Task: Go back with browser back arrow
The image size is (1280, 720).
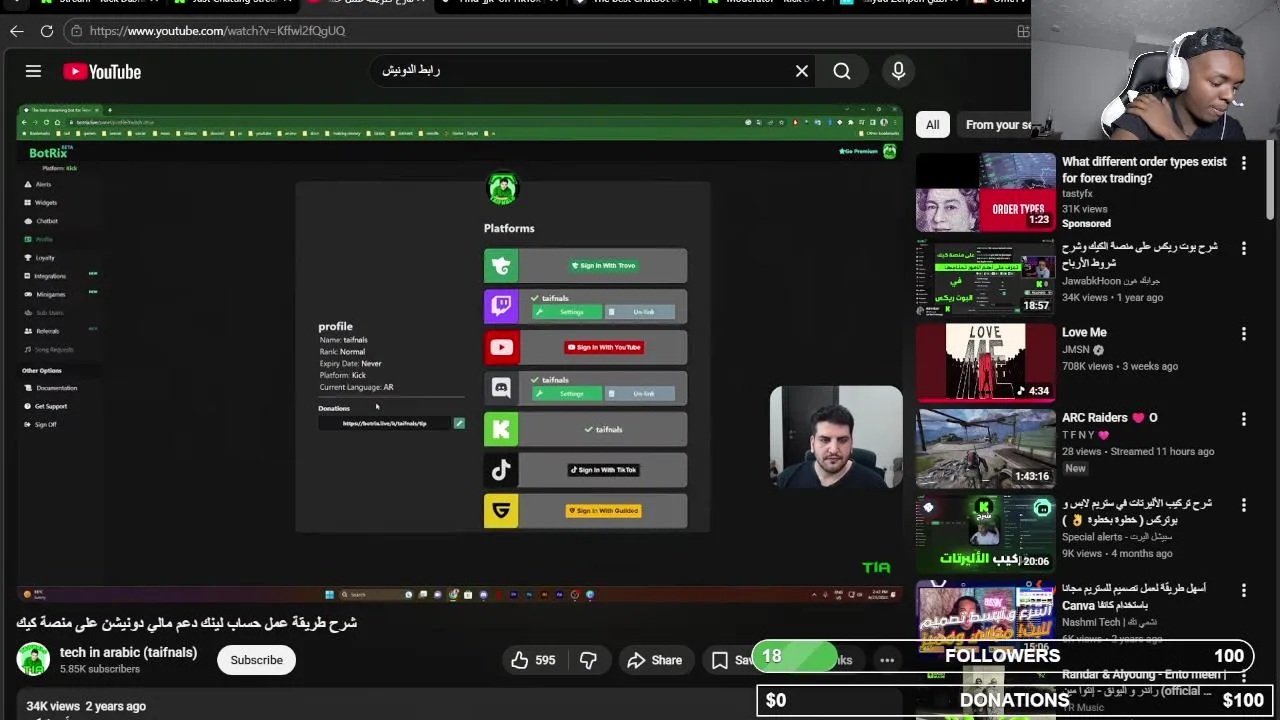Action: [x=17, y=31]
